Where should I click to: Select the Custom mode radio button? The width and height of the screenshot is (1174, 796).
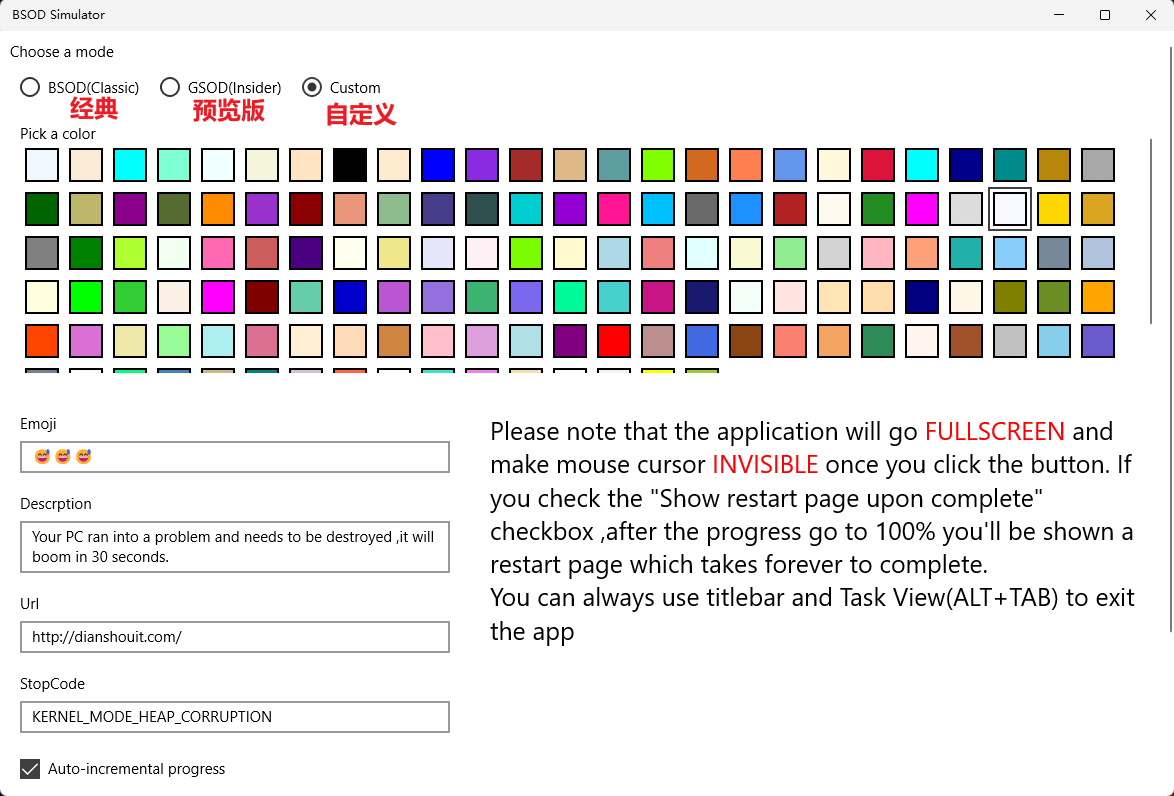(x=312, y=88)
